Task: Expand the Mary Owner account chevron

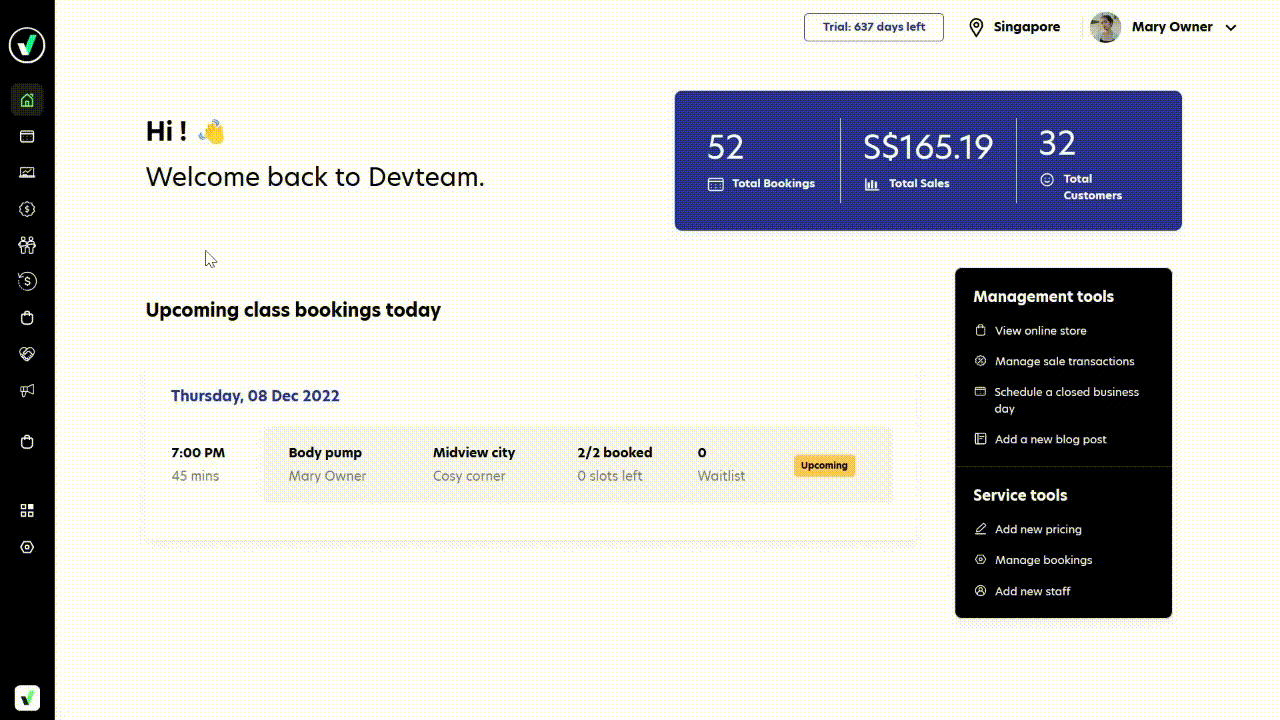Action: 1231,28
